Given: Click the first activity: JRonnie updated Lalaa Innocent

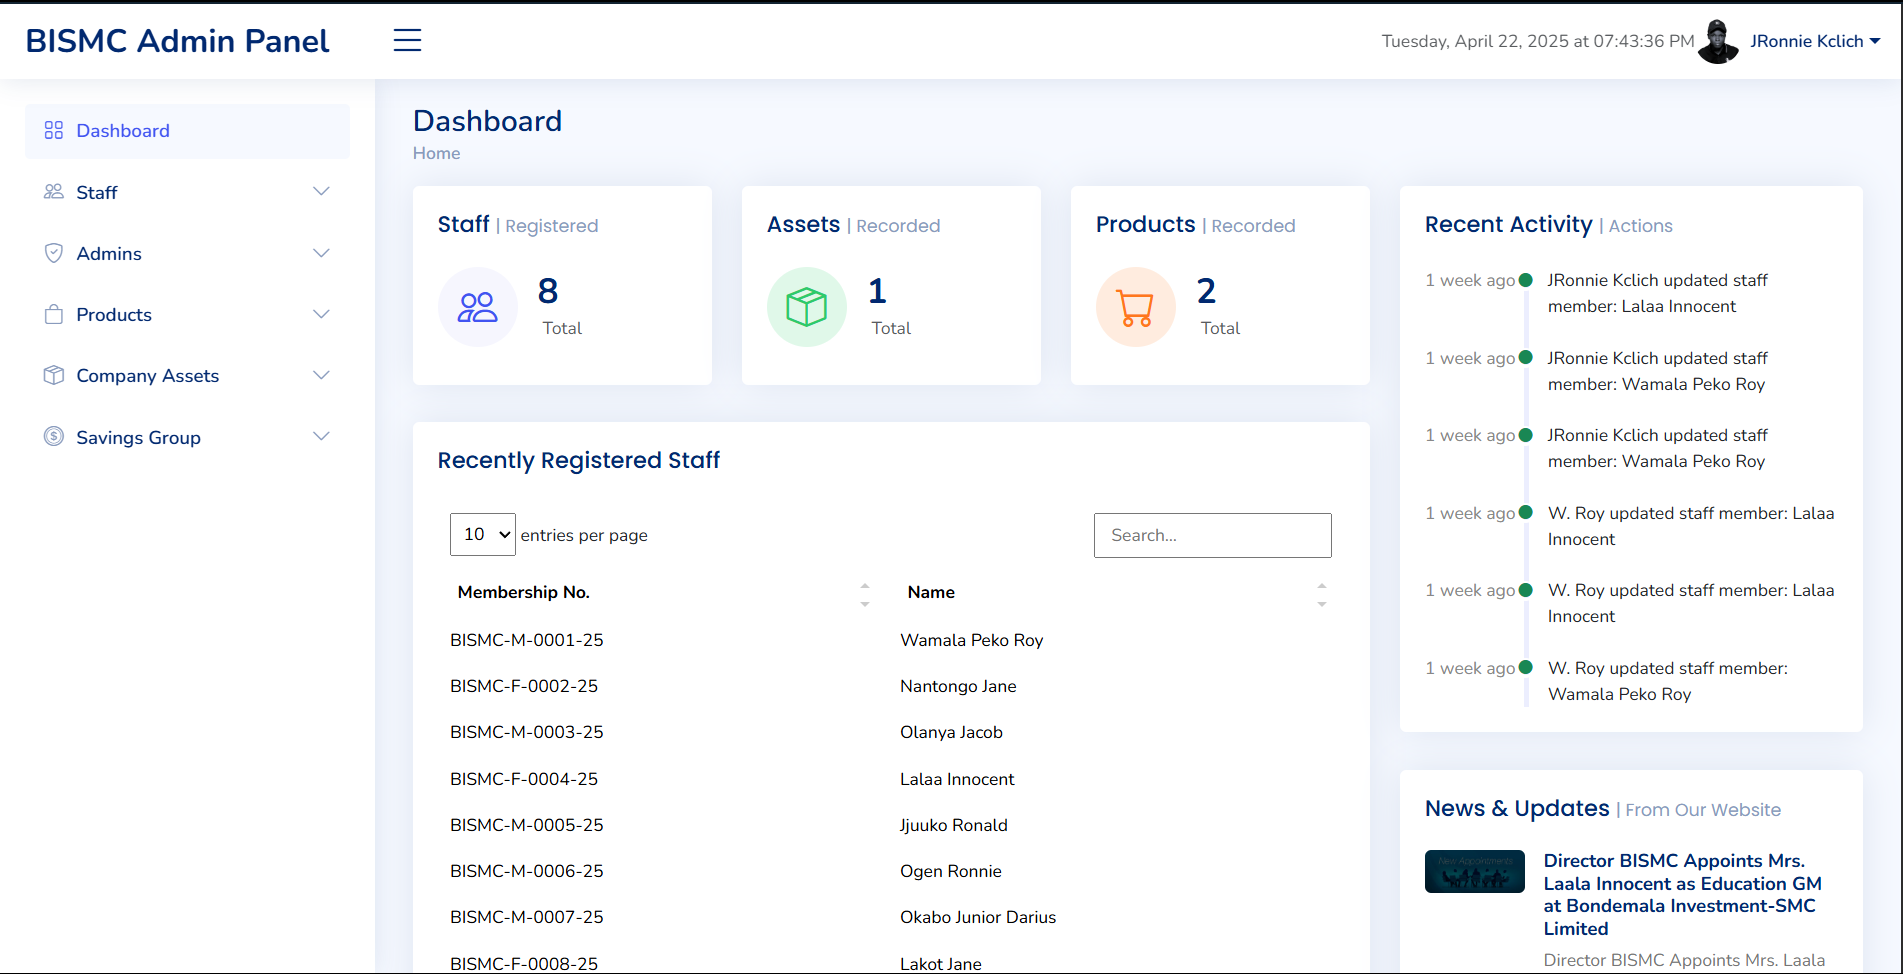Looking at the screenshot, I should point(1657,293).
